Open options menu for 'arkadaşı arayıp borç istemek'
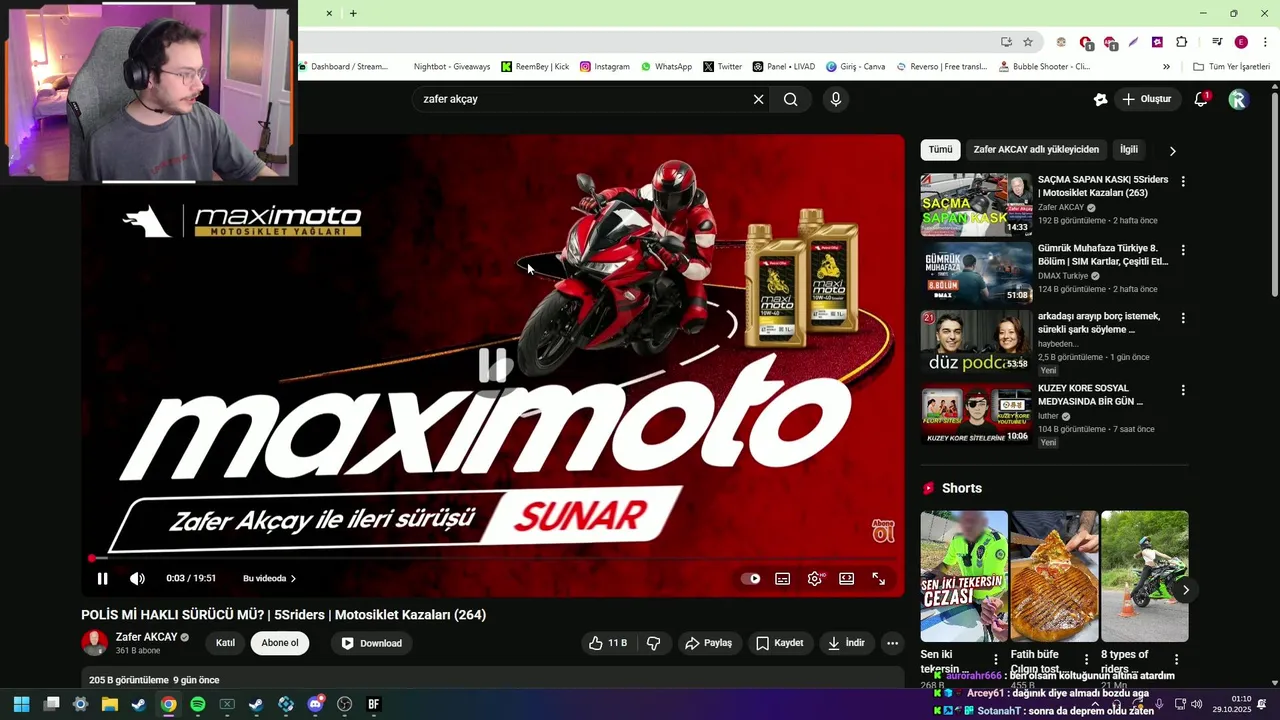This screenshot has width=1280, height=720. (x=1183, y=318)
